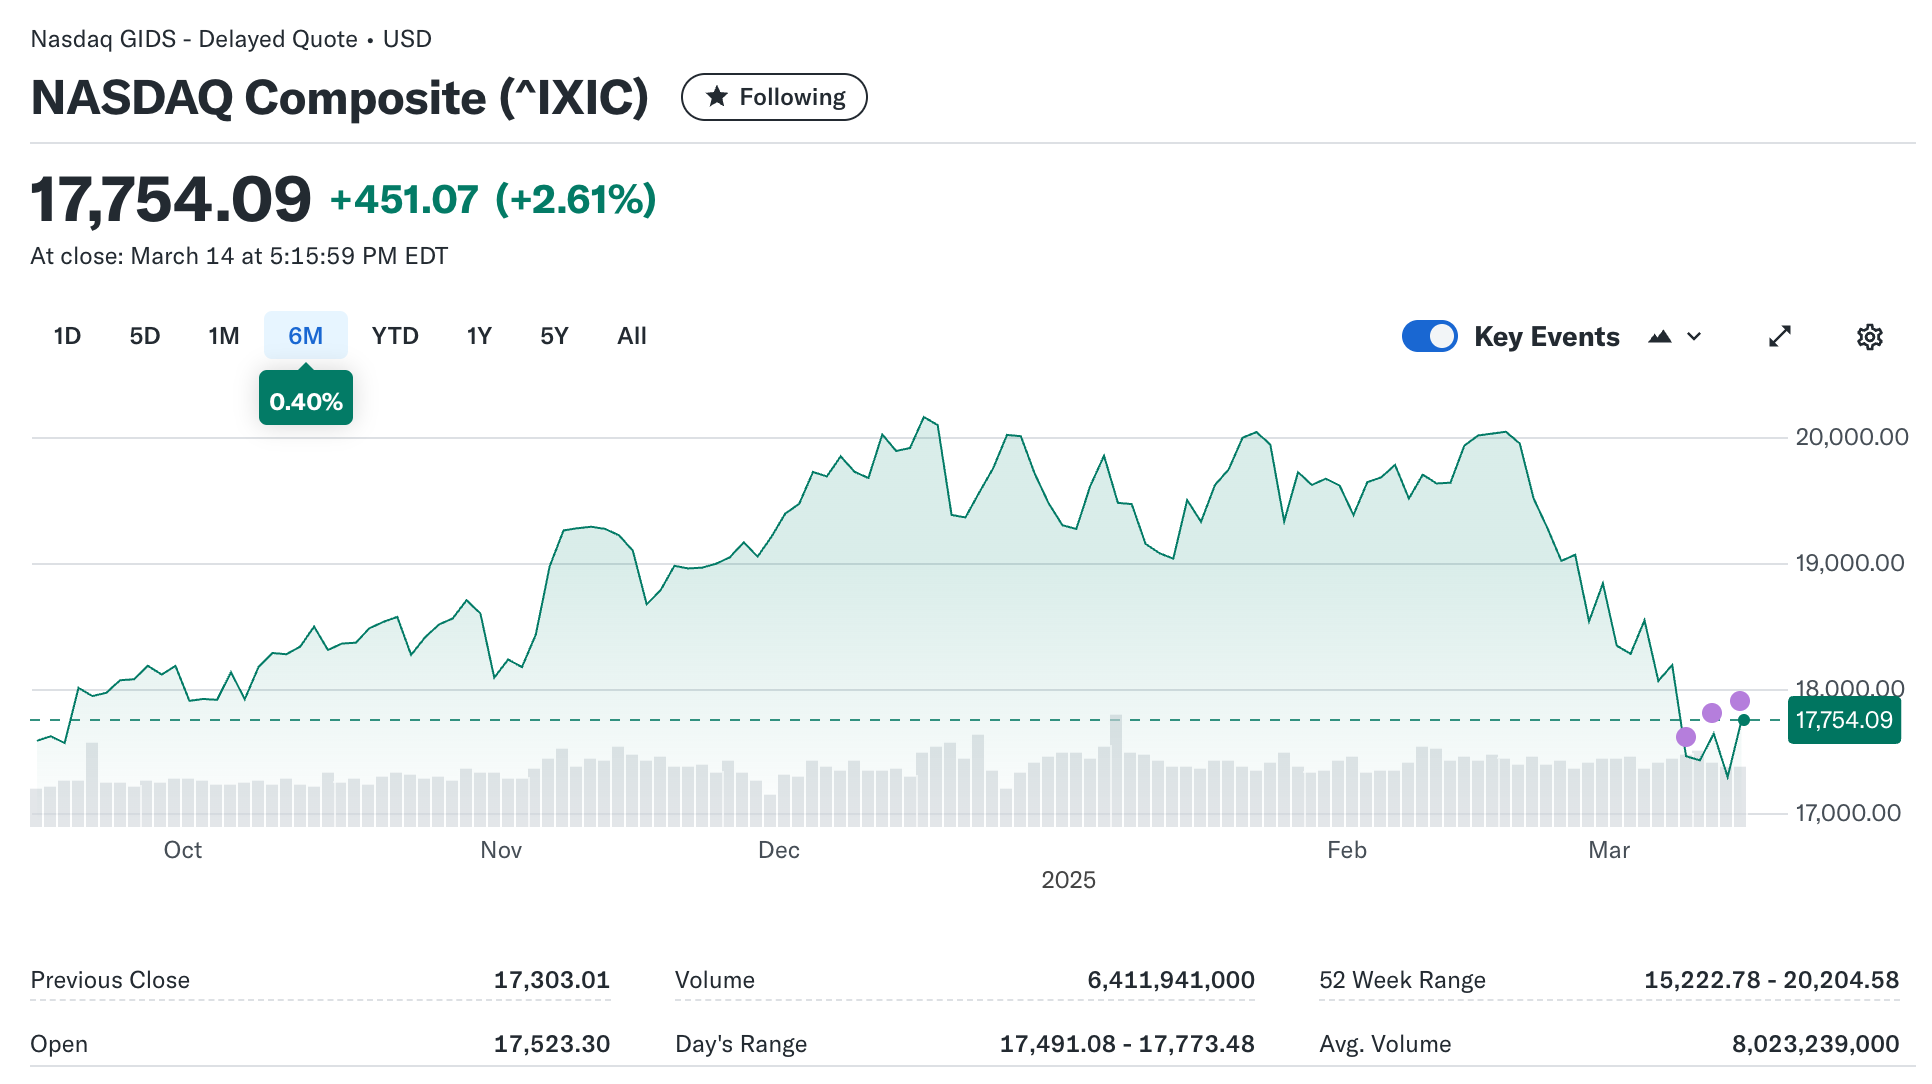Click the mountain chart type icon

[x=1660, y=337]
